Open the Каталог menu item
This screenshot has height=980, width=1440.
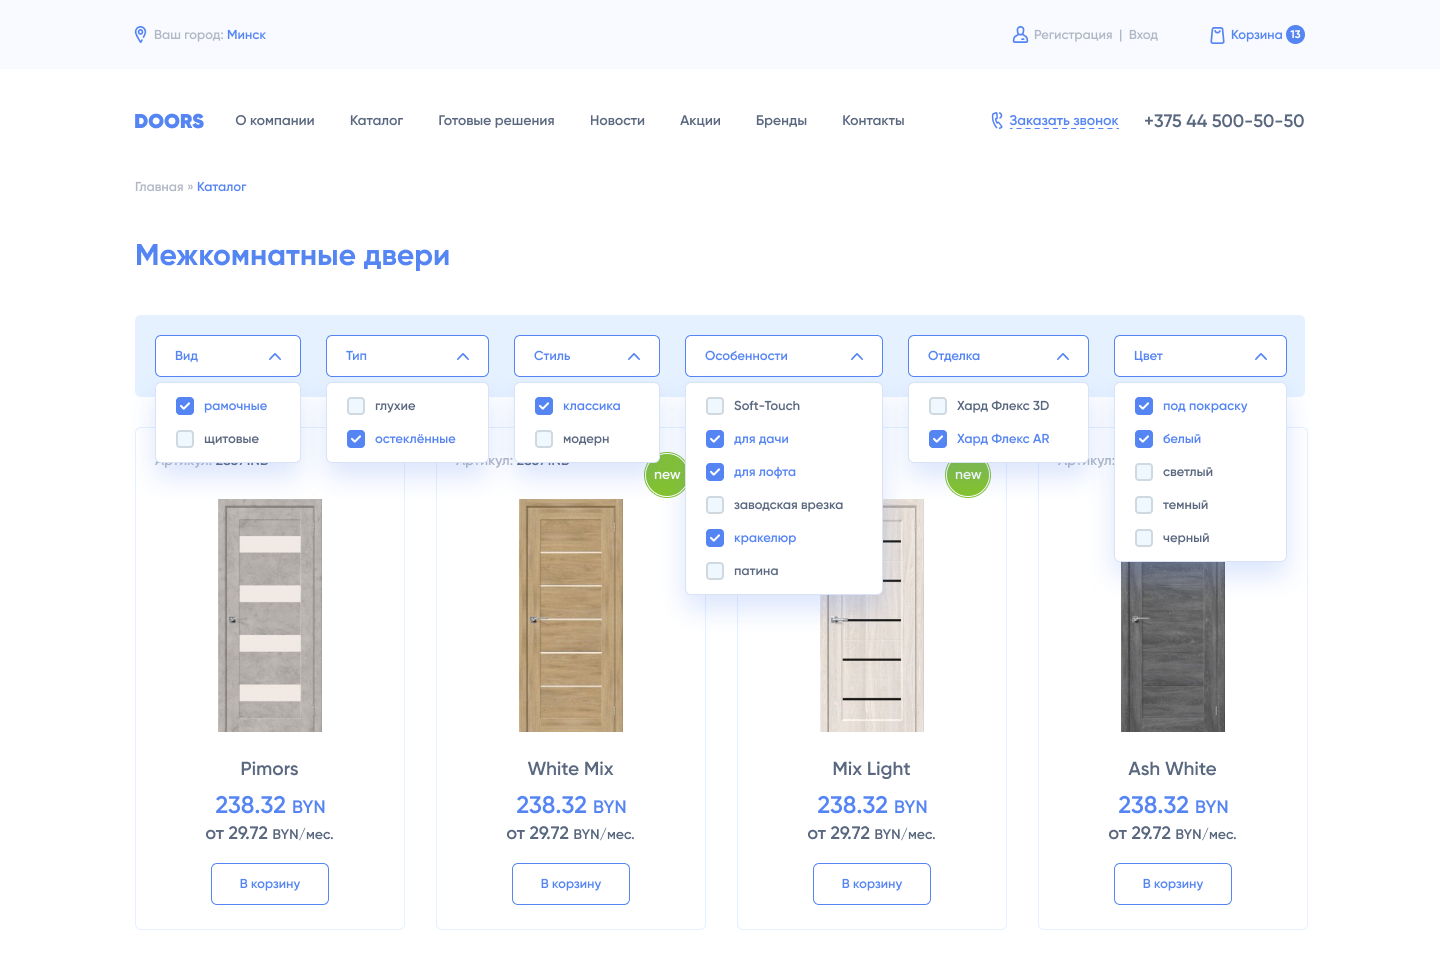(x=376, y=121)
